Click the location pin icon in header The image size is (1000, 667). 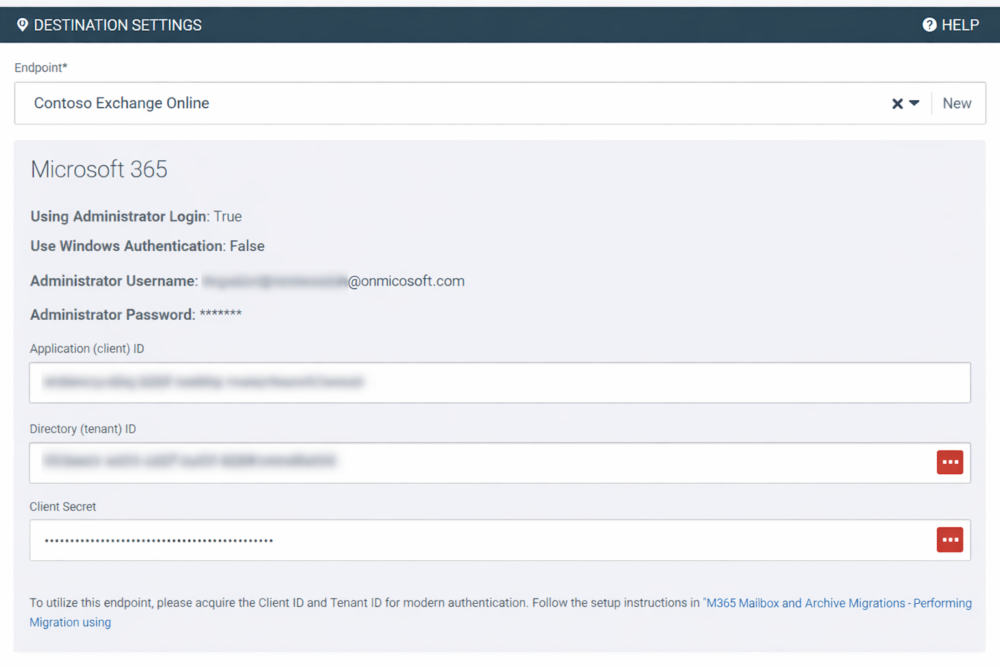[x=22, y=25]
